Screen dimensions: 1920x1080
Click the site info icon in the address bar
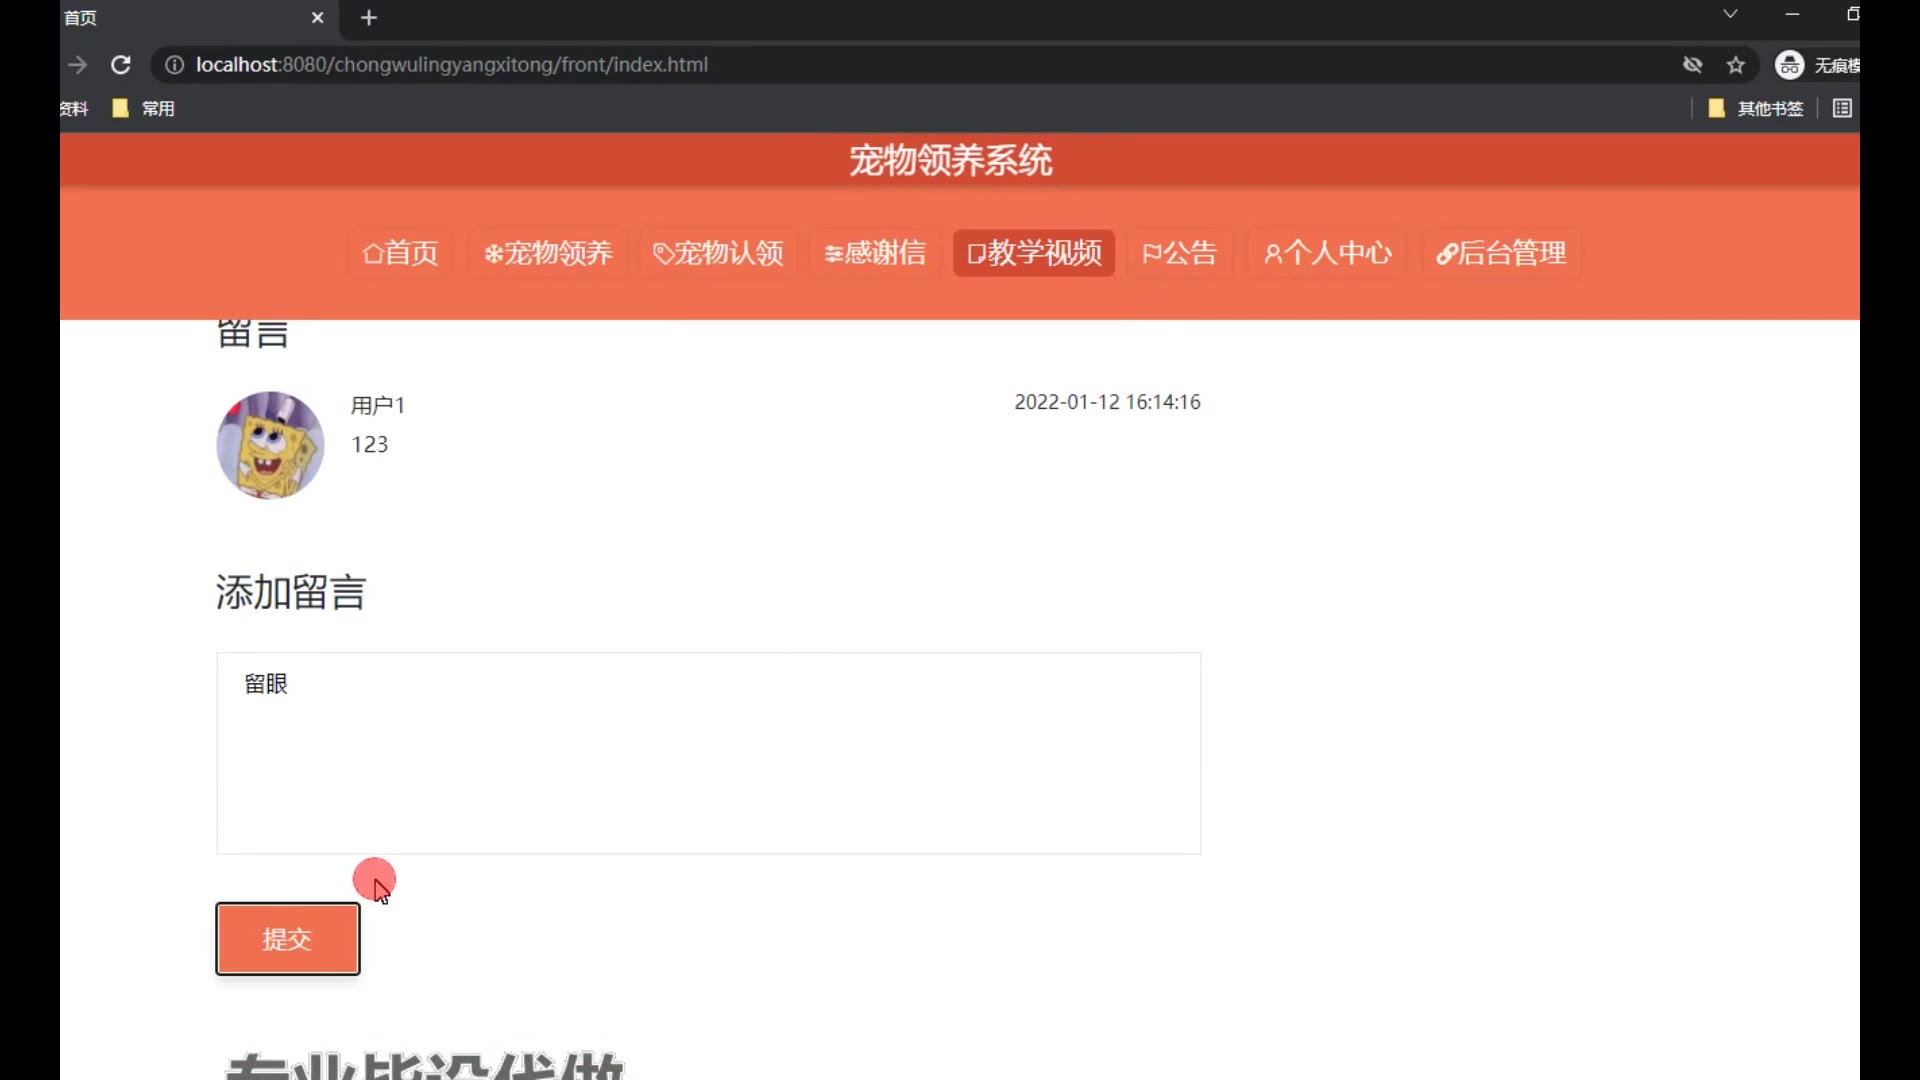(x=174, y=65)
